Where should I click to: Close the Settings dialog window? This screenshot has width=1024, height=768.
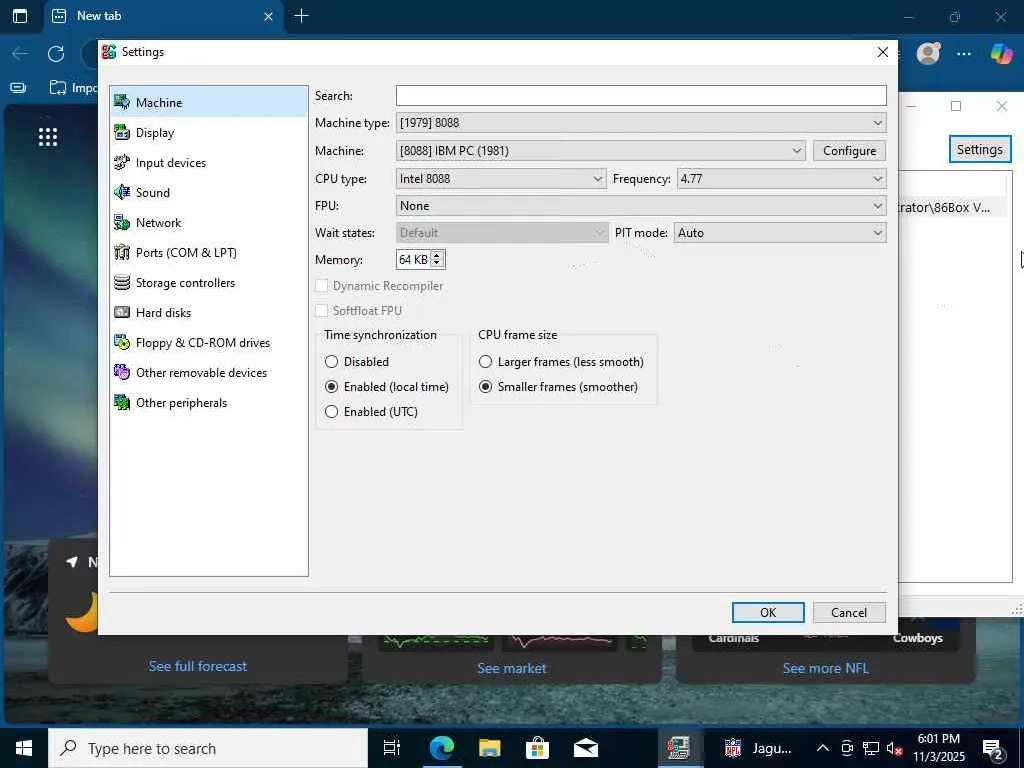pyautogui.click(x=882, y=52)
